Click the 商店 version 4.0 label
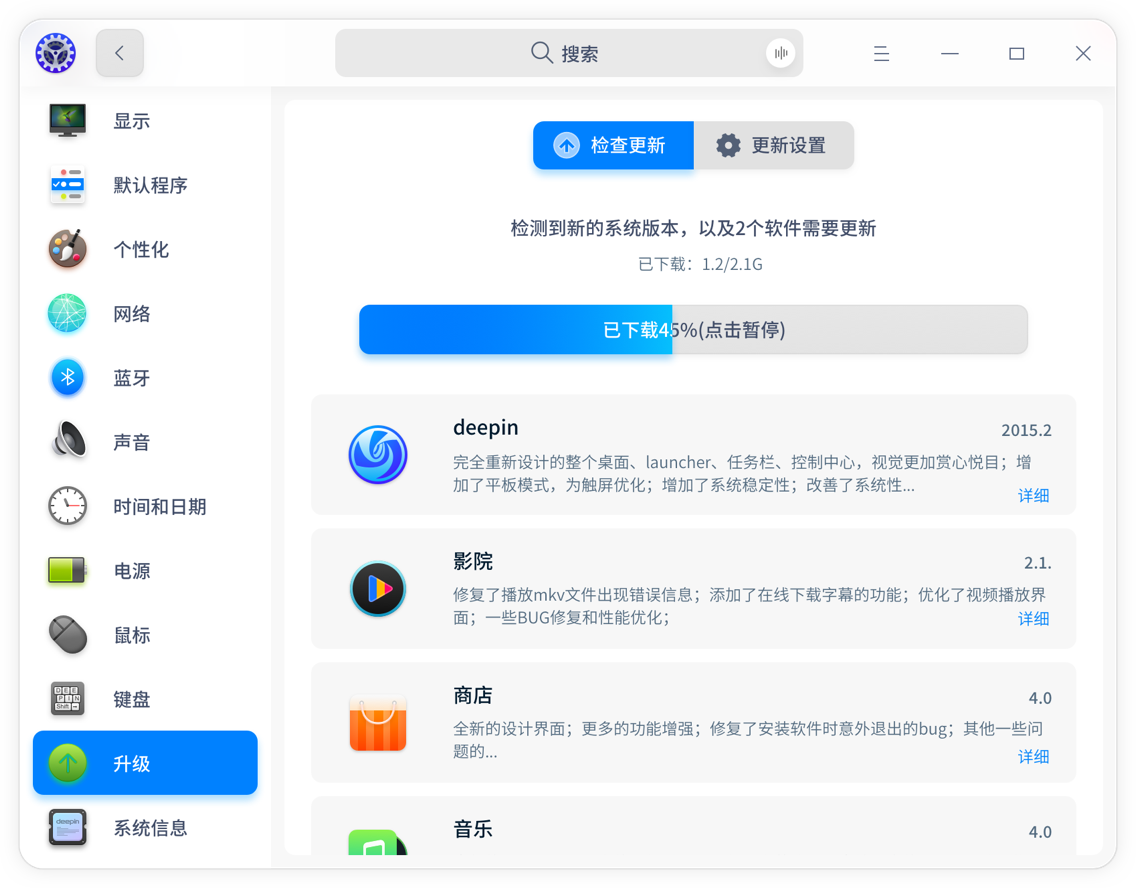This screenshot has height=888, width=1136. (1040, 698)
